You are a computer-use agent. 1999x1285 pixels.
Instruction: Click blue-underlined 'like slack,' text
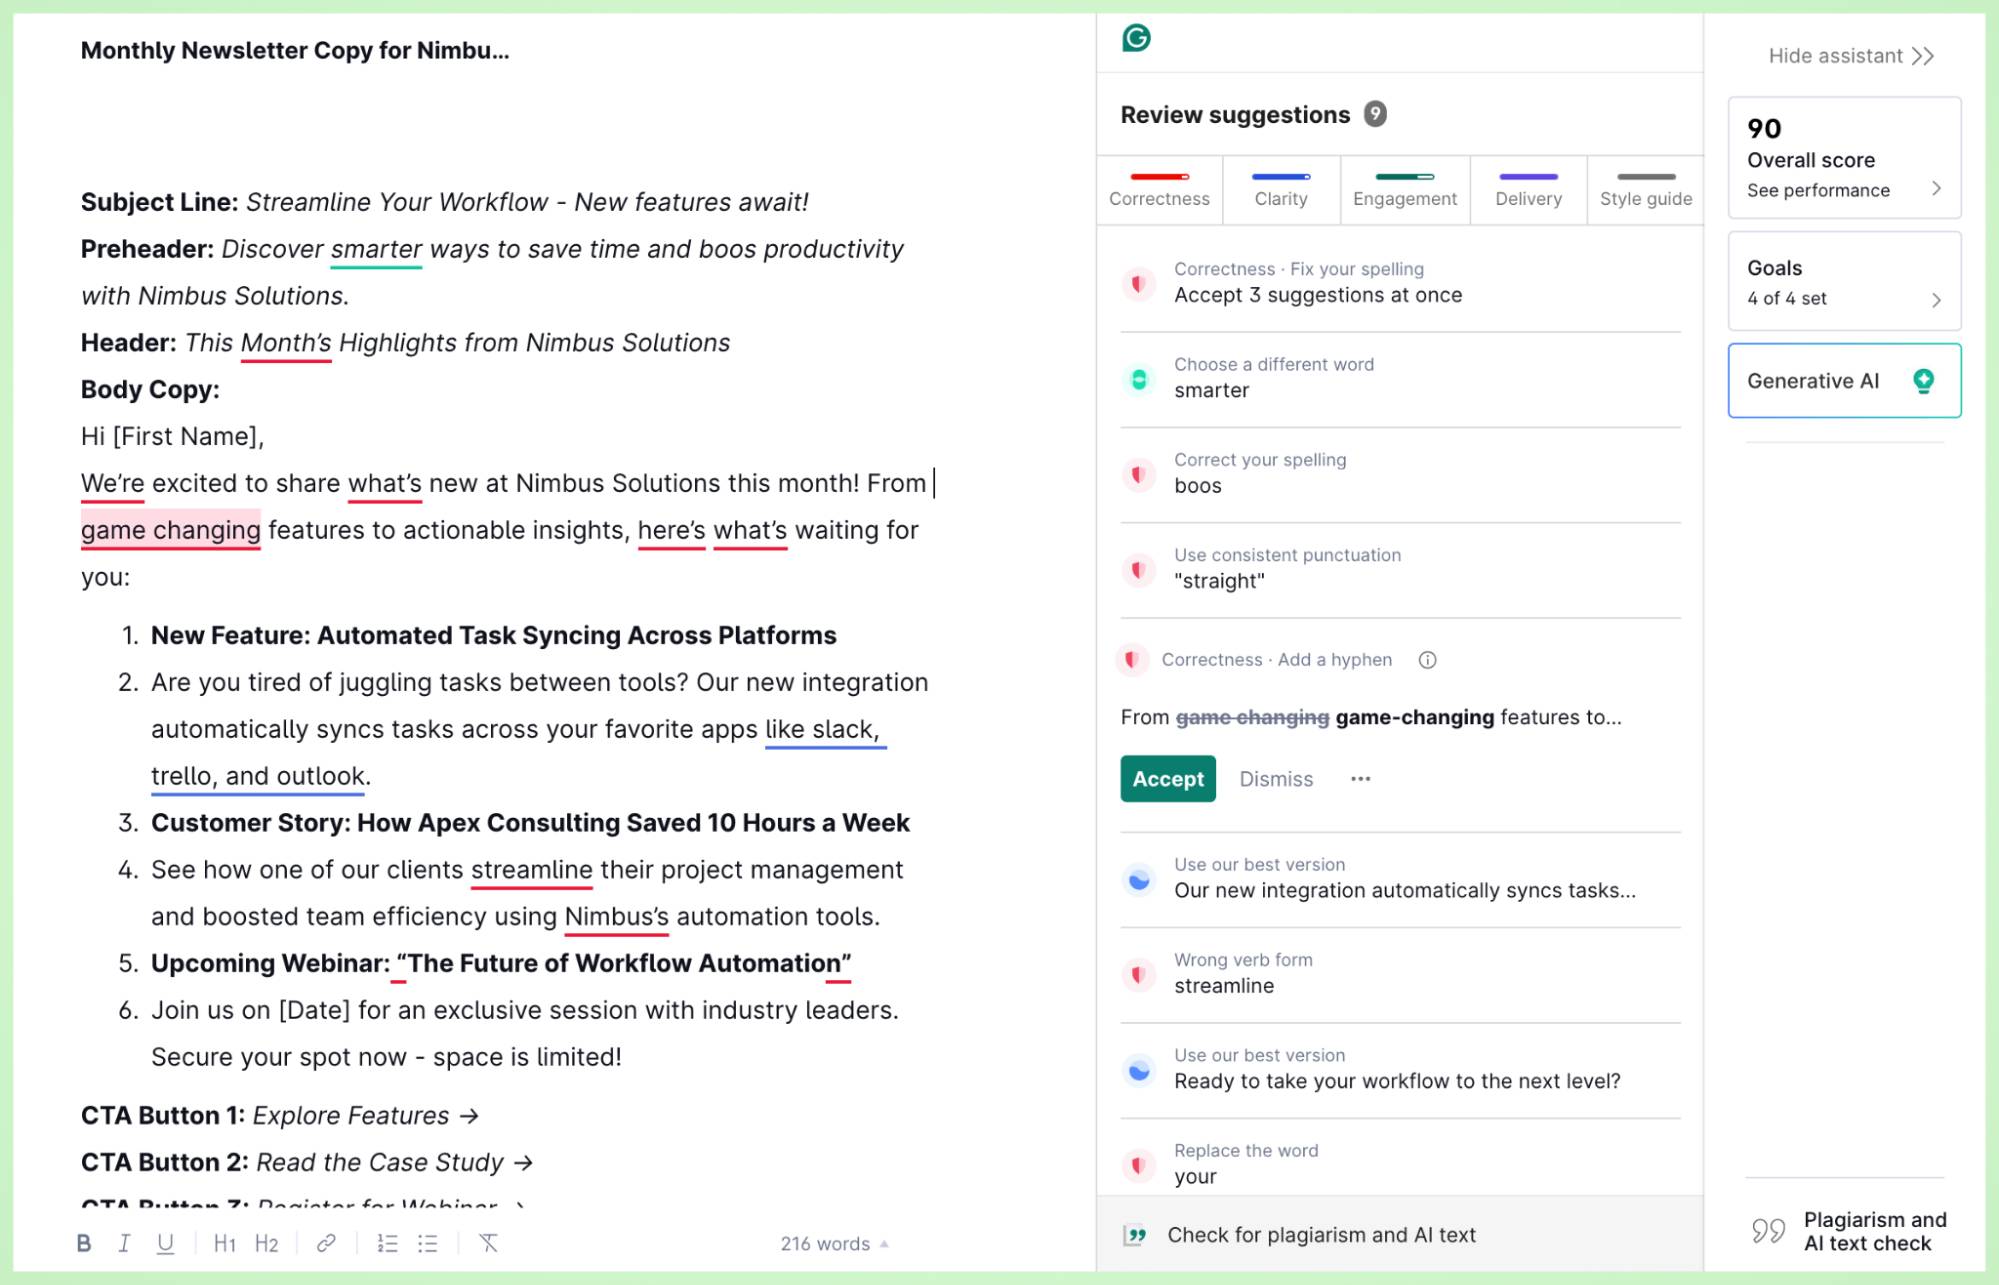pos(825,729)
